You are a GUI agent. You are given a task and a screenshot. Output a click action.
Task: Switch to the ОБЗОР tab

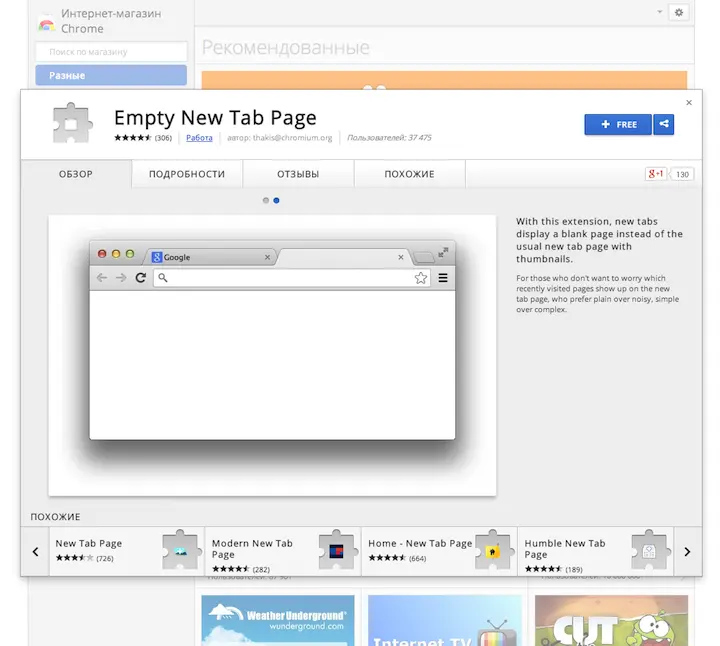coord(76,174)
